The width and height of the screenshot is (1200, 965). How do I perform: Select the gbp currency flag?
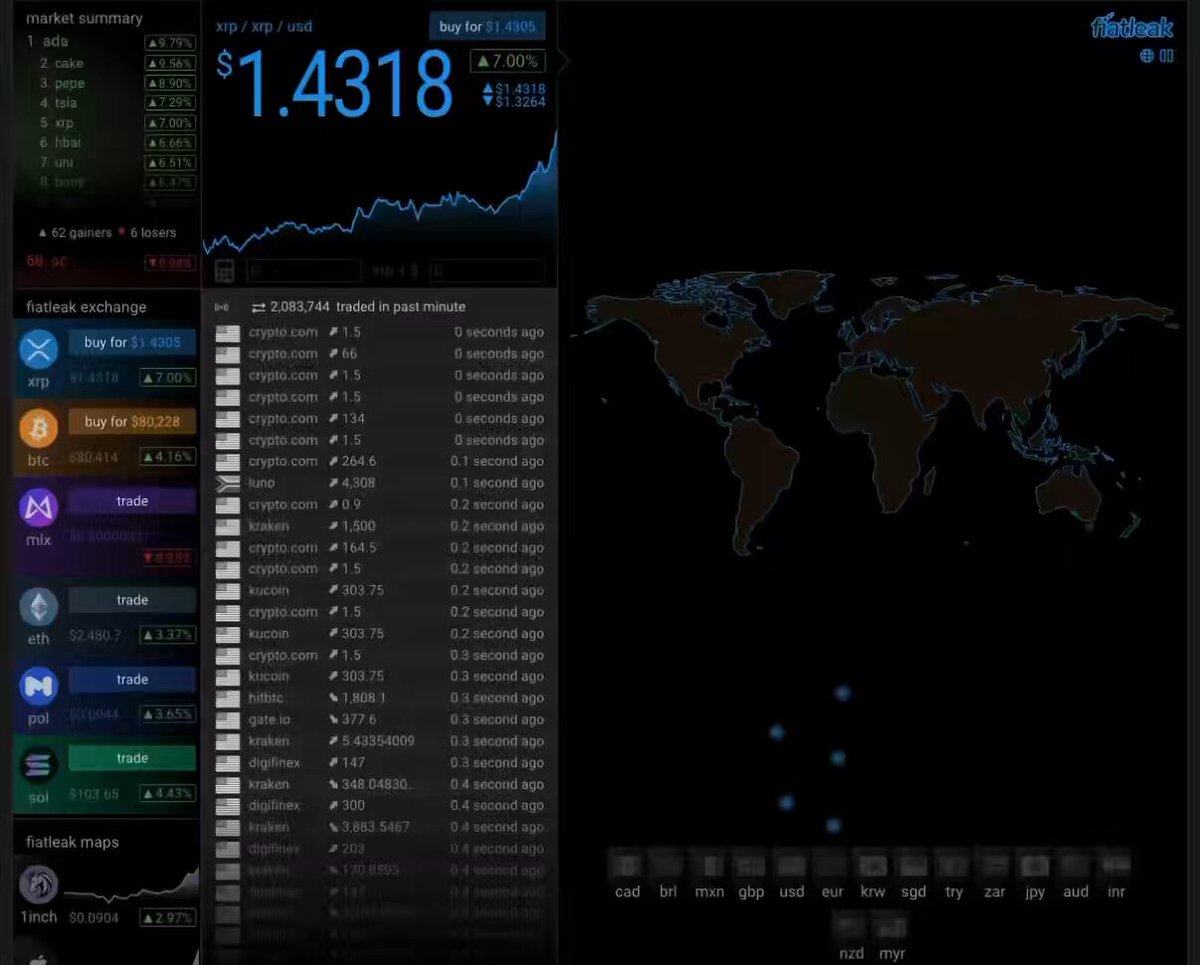(750, 865)
